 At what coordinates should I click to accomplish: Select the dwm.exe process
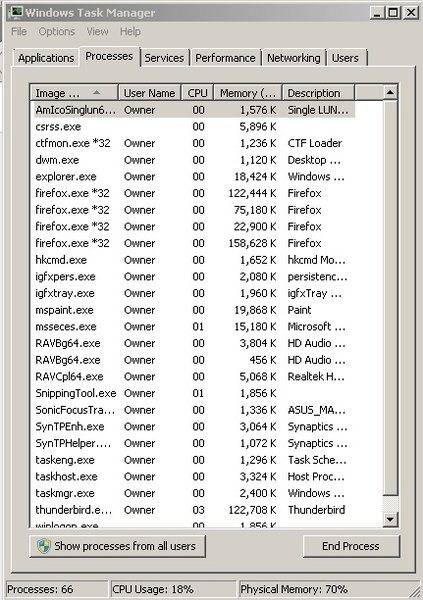[x=193, y=160]
